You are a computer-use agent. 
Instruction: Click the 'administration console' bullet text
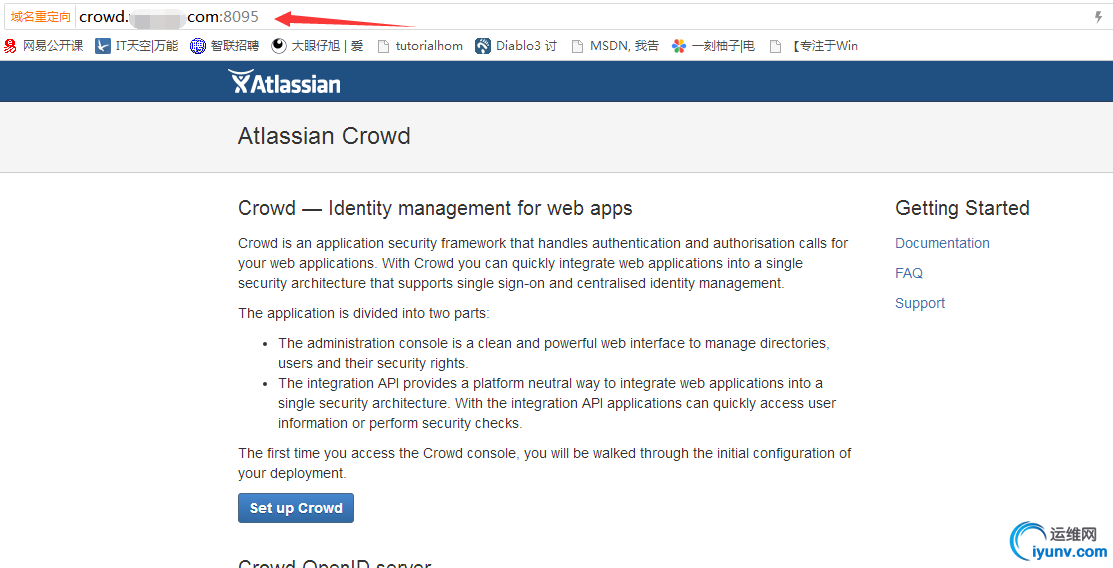pos(554,353)
